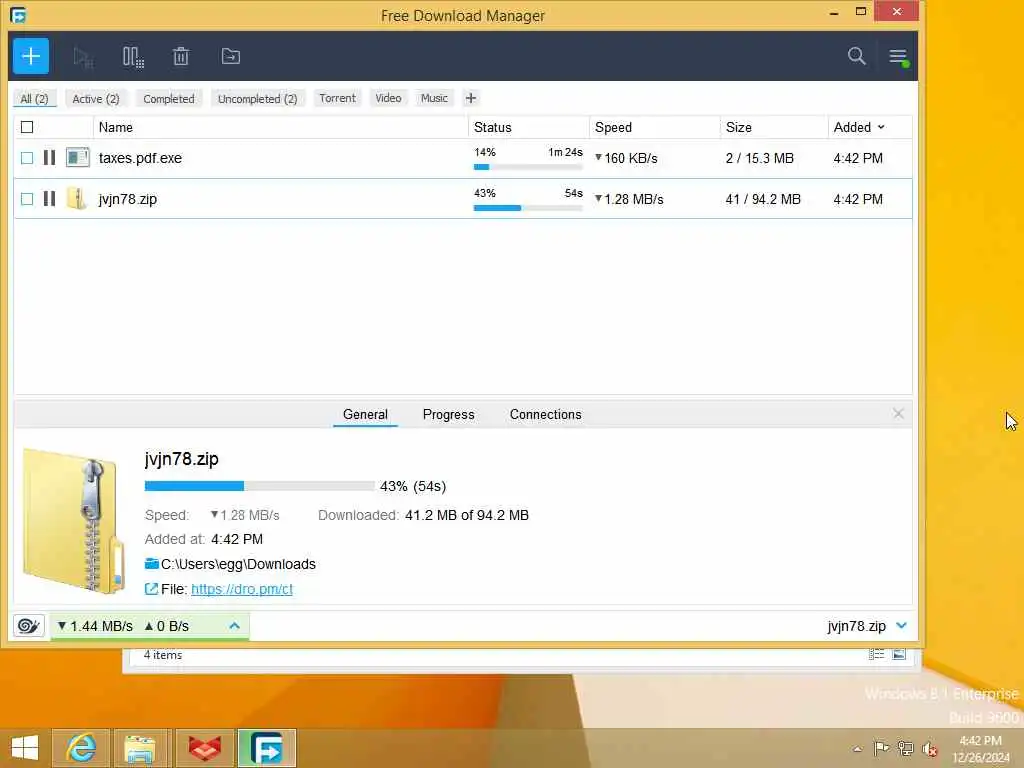Click the large zip folder thumbnail

click(x=73, y=520)
